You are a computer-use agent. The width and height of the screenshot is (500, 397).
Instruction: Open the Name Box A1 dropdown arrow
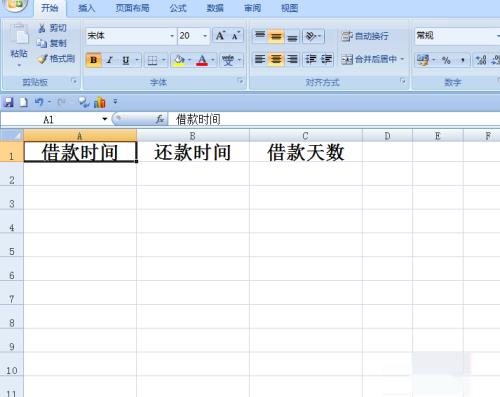(105, 119)
